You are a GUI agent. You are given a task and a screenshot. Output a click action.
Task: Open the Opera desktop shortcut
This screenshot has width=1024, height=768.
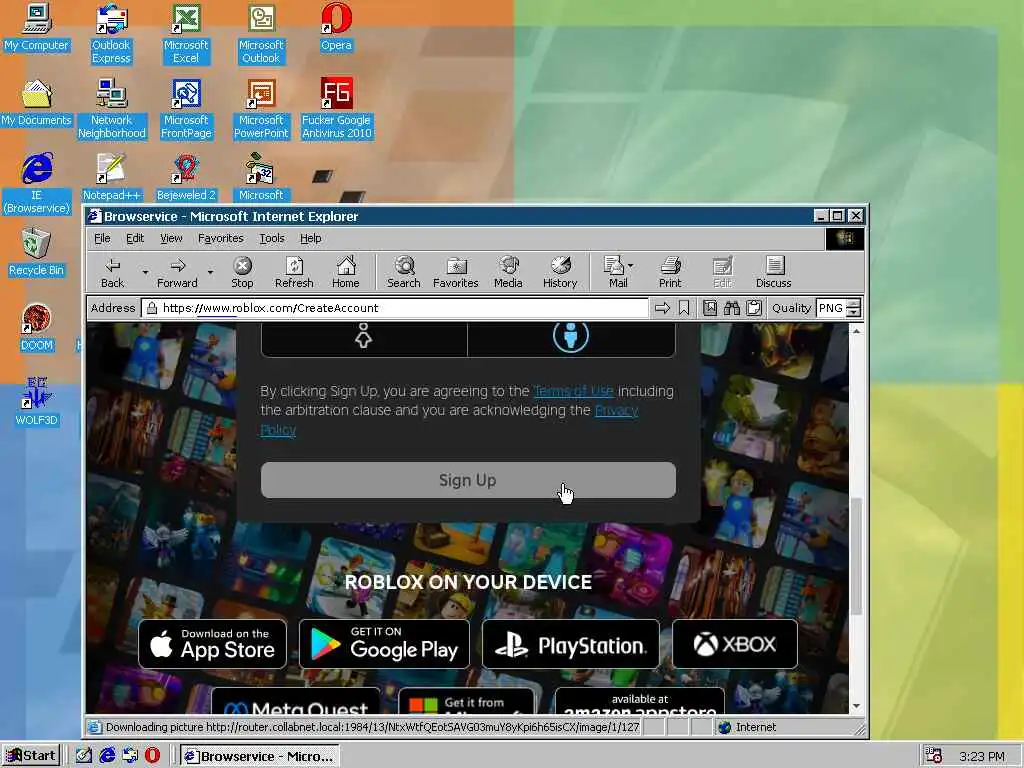pyautogui.click(x=336, y=27)
